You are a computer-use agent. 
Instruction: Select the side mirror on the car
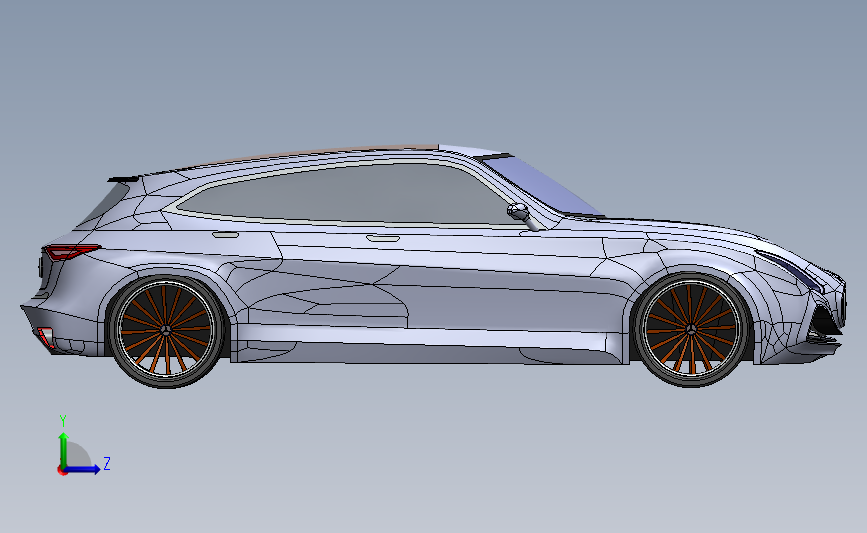(520, 213)
